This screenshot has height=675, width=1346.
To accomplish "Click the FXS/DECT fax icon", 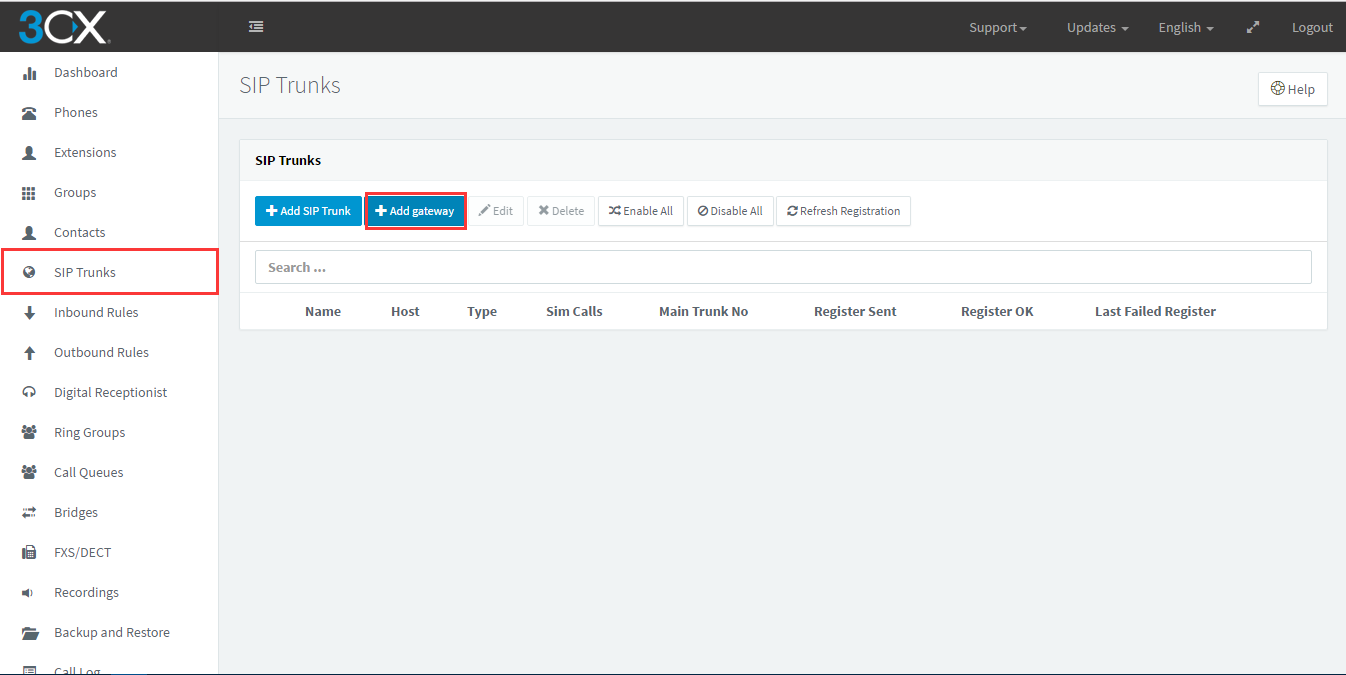I will (x=29, y=553).
